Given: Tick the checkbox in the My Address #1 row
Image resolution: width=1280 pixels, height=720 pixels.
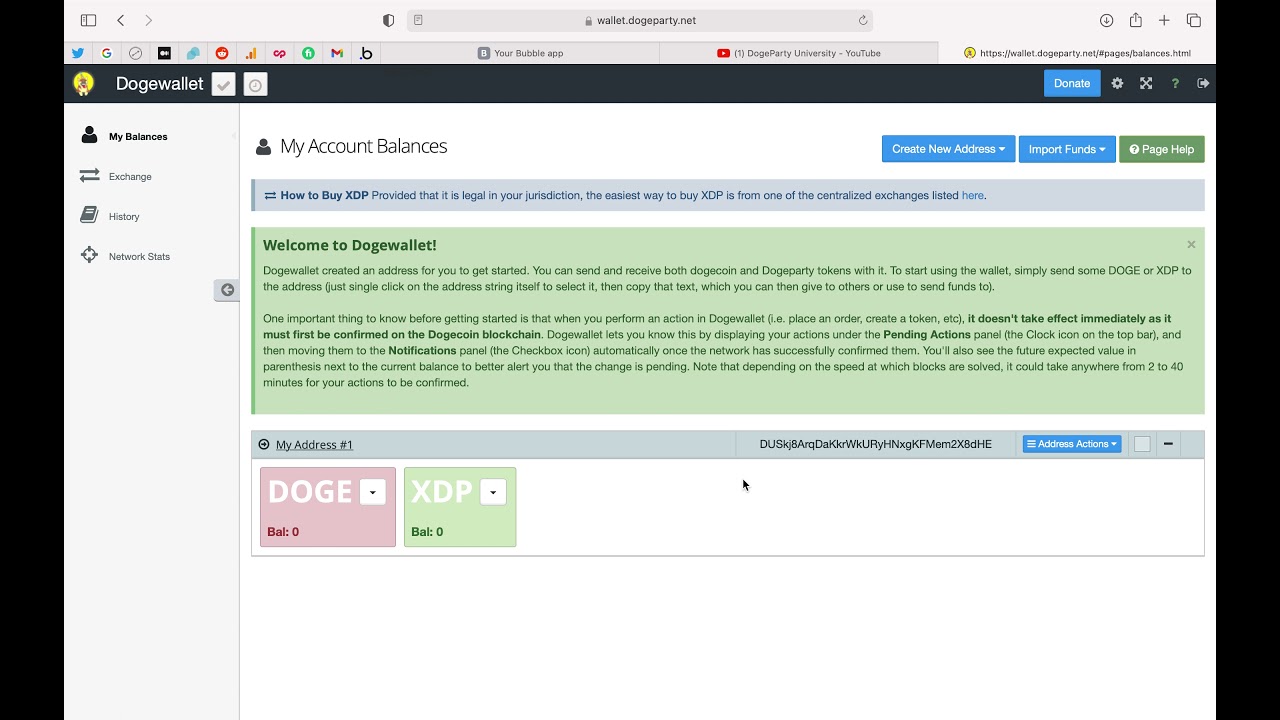Looking at the screenshot, I should (1142, 444).
